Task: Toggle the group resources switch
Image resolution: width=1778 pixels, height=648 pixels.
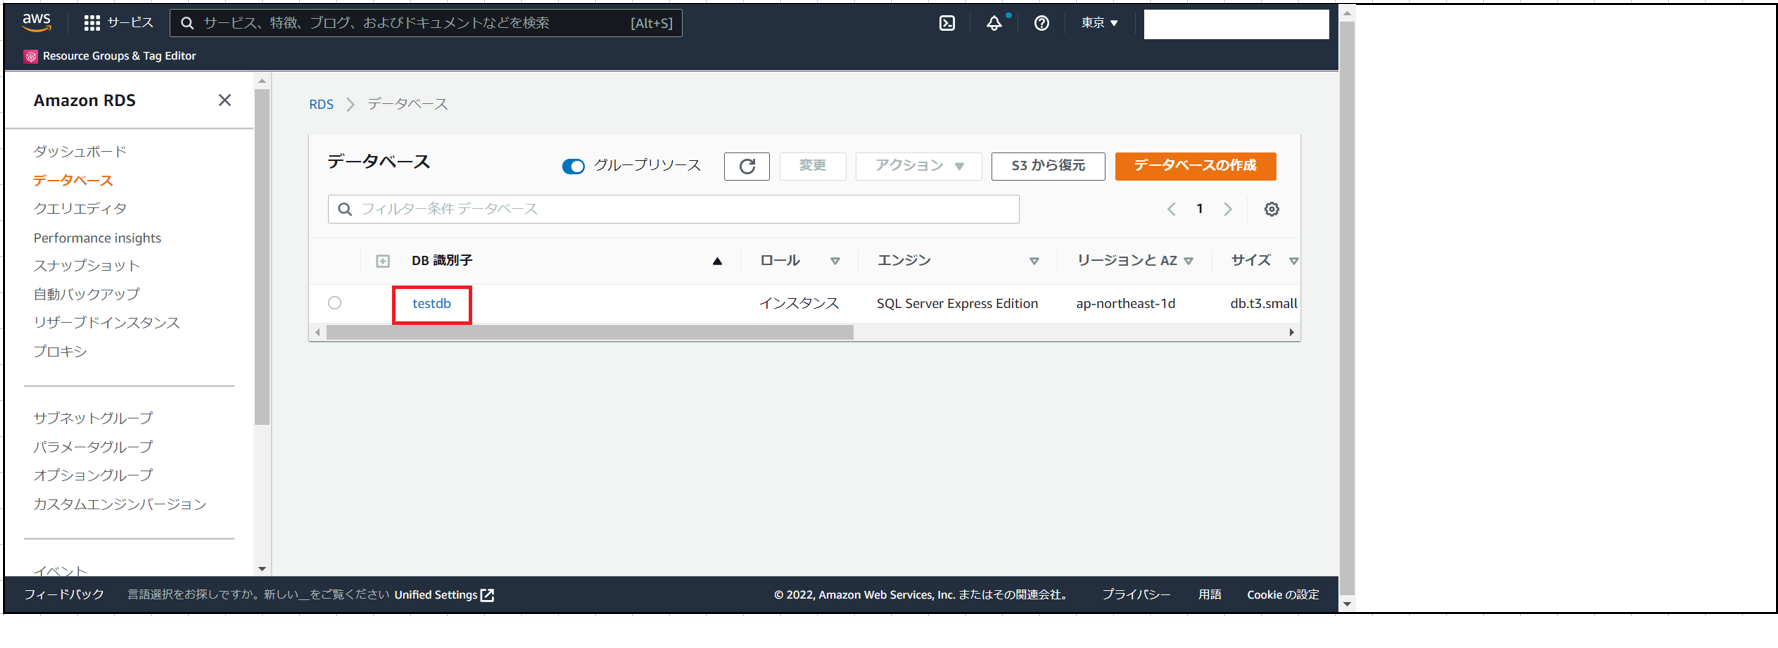Action: pyautogui.click(x=573, y=166)
